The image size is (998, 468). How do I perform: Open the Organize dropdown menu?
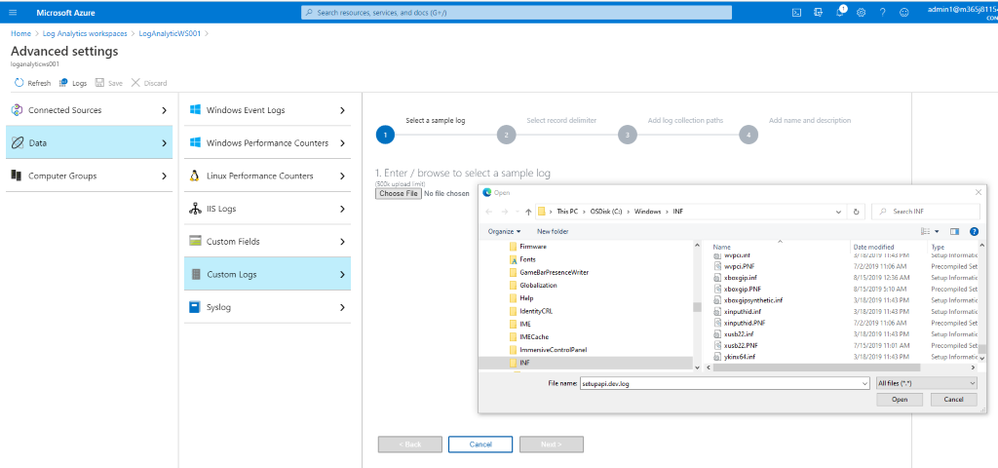(504, 232)
